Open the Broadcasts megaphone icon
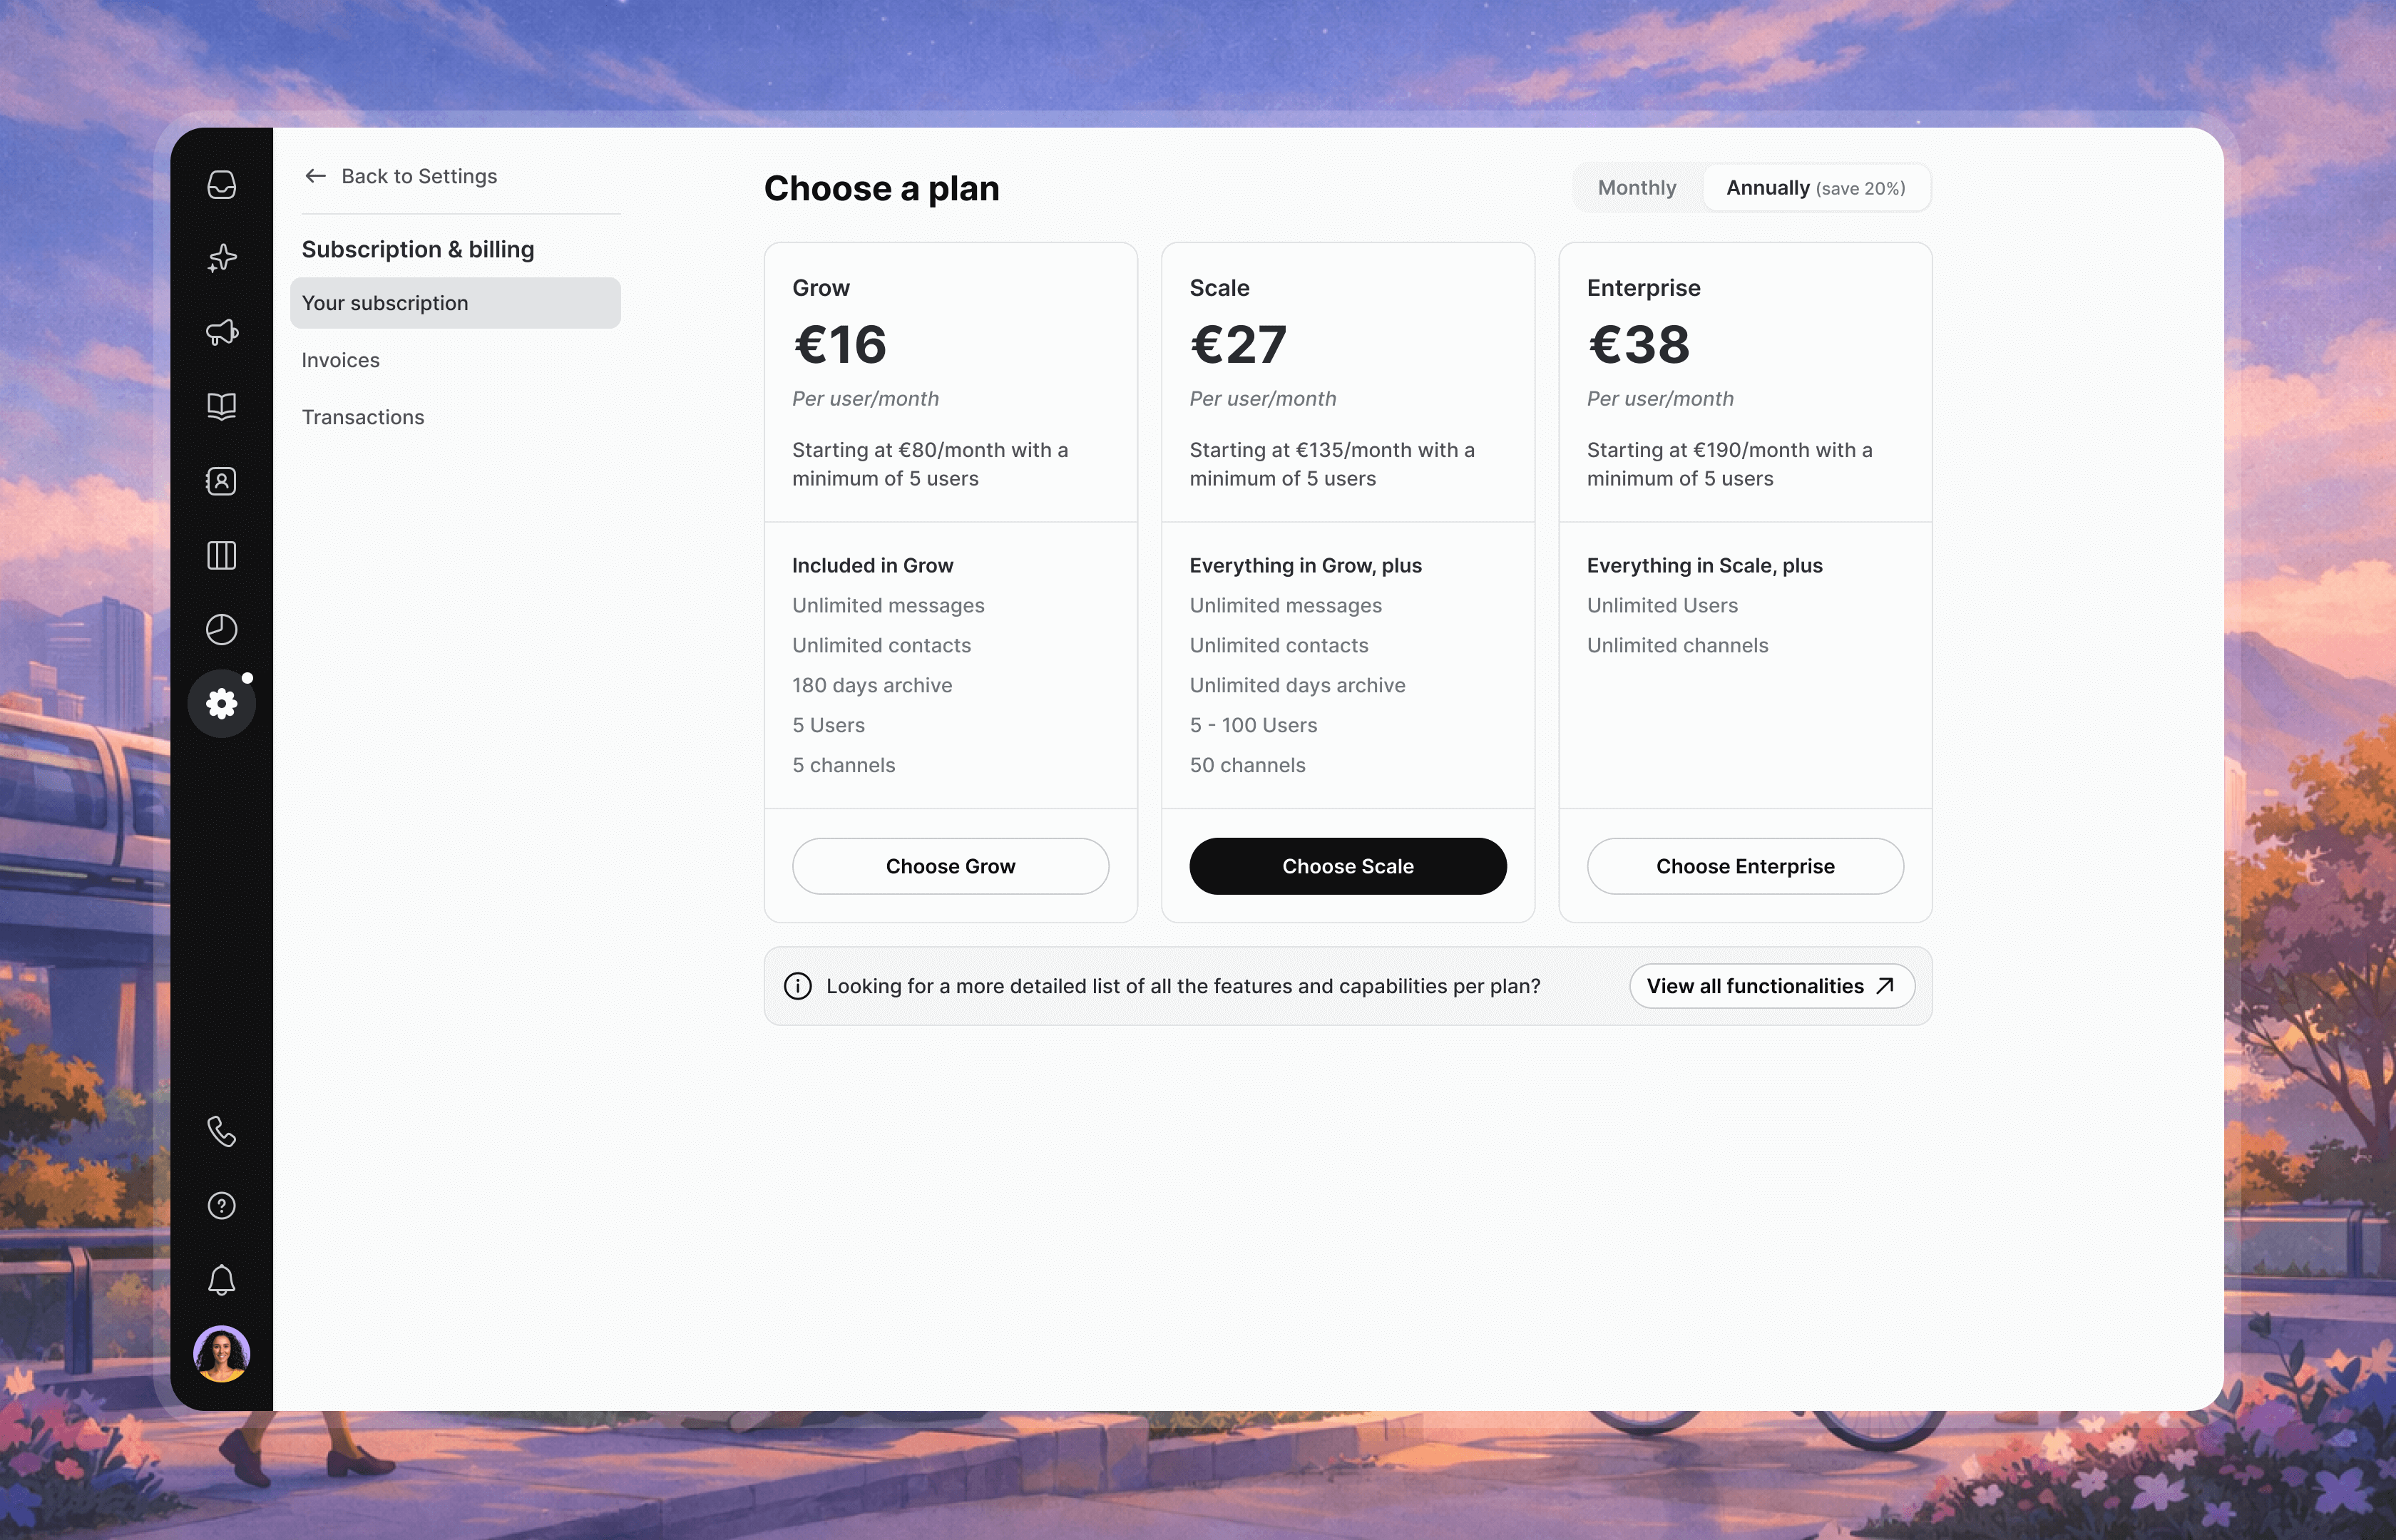2396x1540 pixels. click(x=222, y=332)
